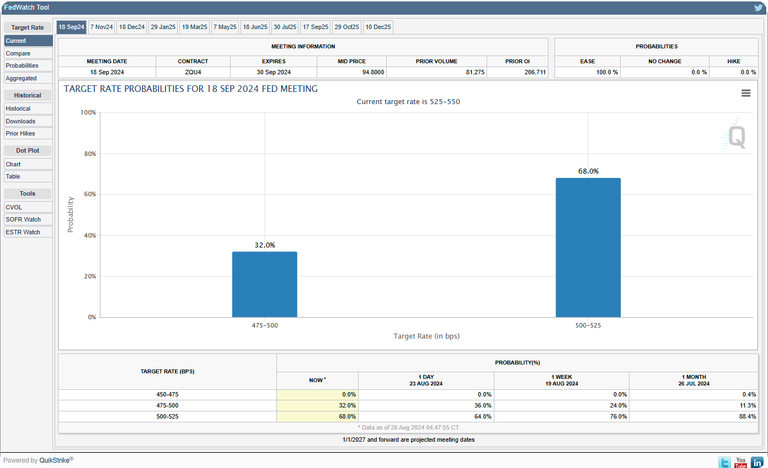Open the Dot Plot Chart item
This screenshot has width=768, height=468.
click(13, 164)
